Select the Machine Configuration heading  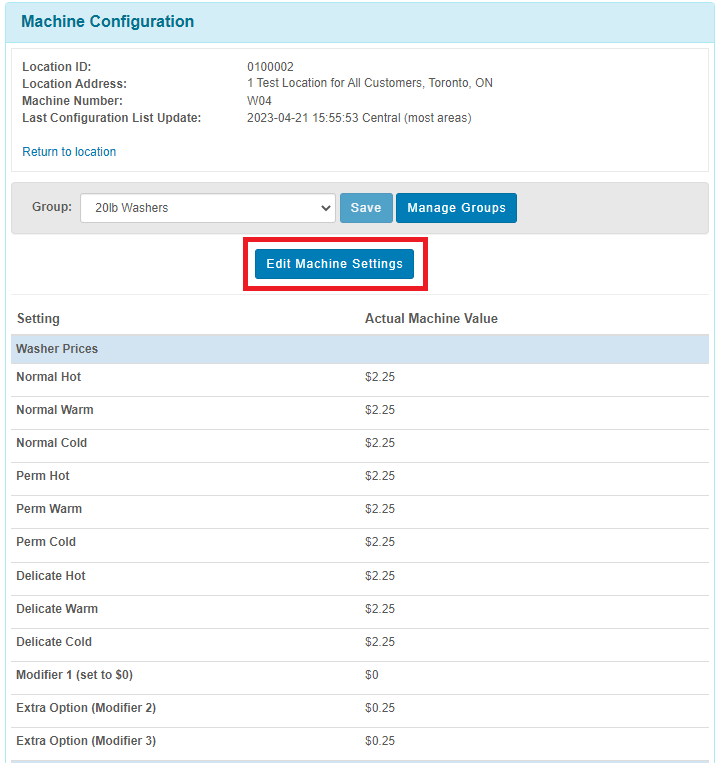[107, 21]
